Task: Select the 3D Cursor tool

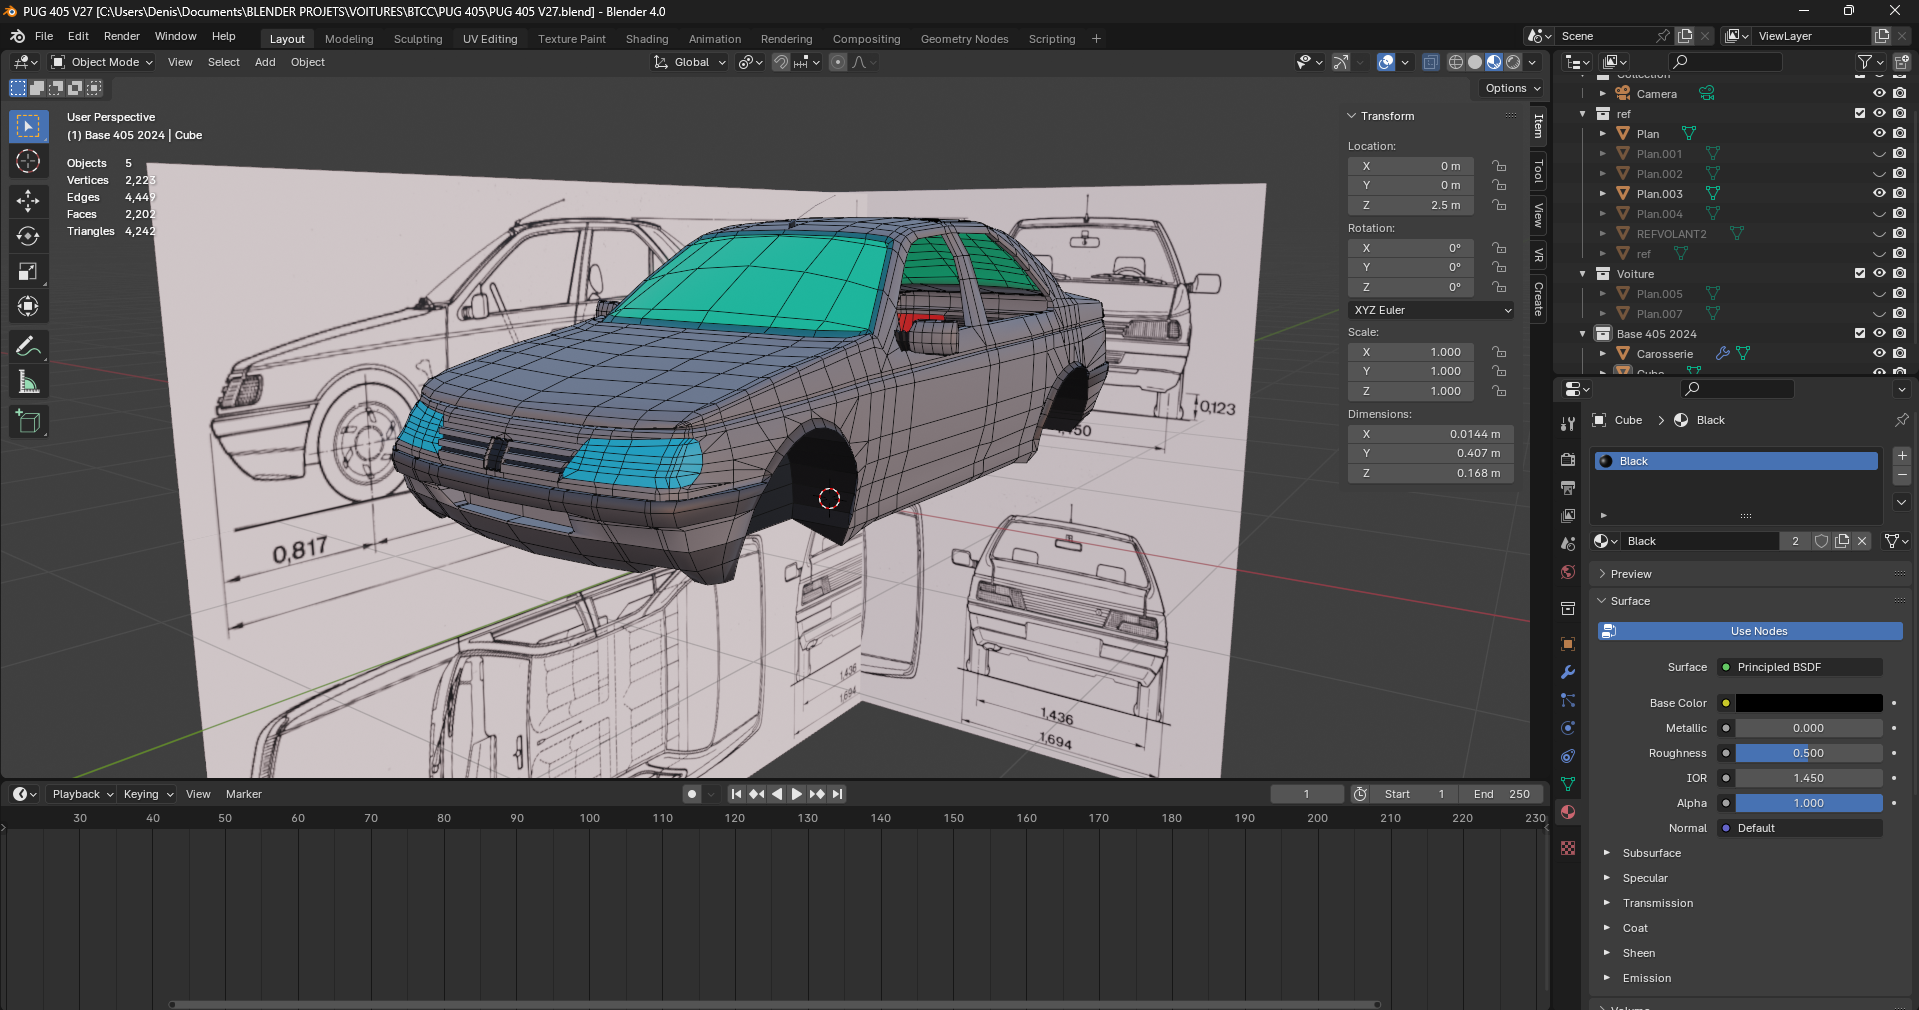Action: point(28,161)
